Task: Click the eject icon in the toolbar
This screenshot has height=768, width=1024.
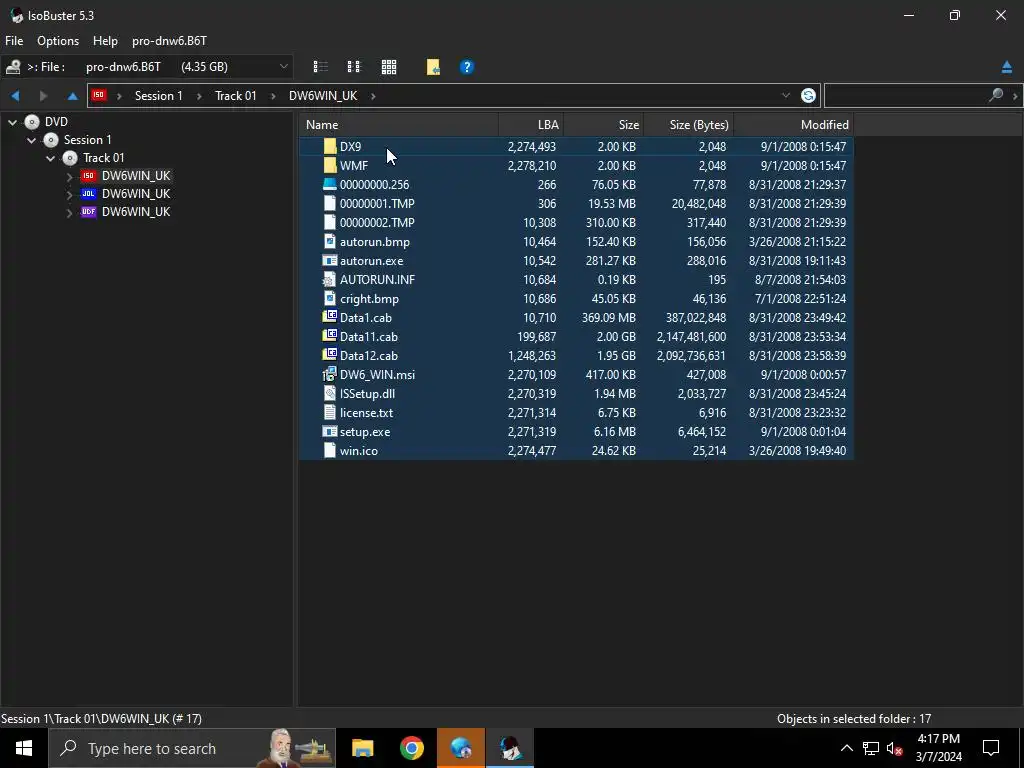Action: tap(1006, 67)
